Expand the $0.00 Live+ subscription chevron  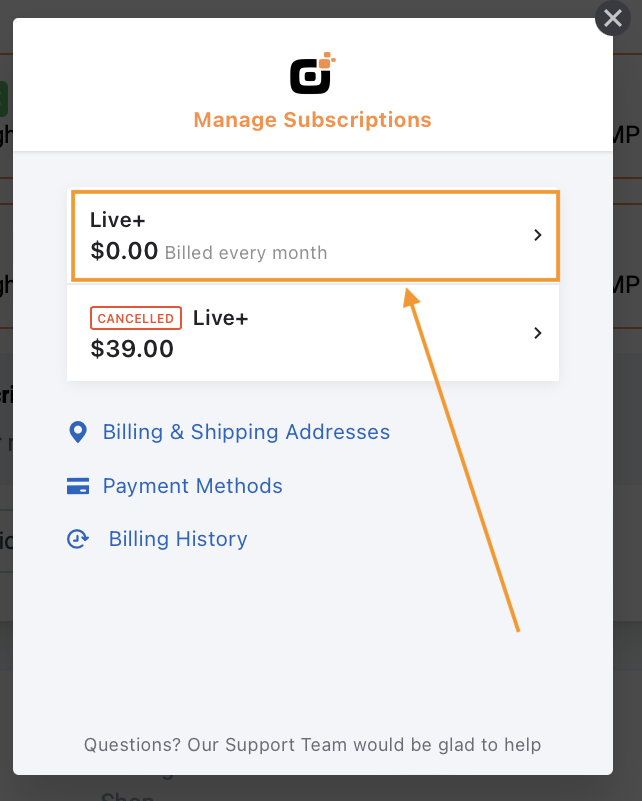coord(537,236)
